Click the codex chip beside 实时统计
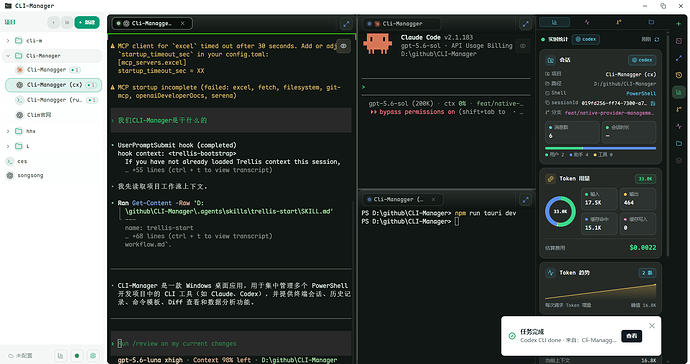This screenshot has width=690, height=364. click(x=586, y=39)
